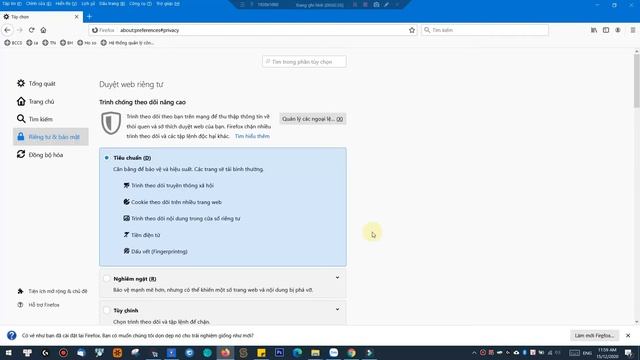Open the Công cụ menu
This screenshot has width=640, height=360.
[x=140, y=4]
